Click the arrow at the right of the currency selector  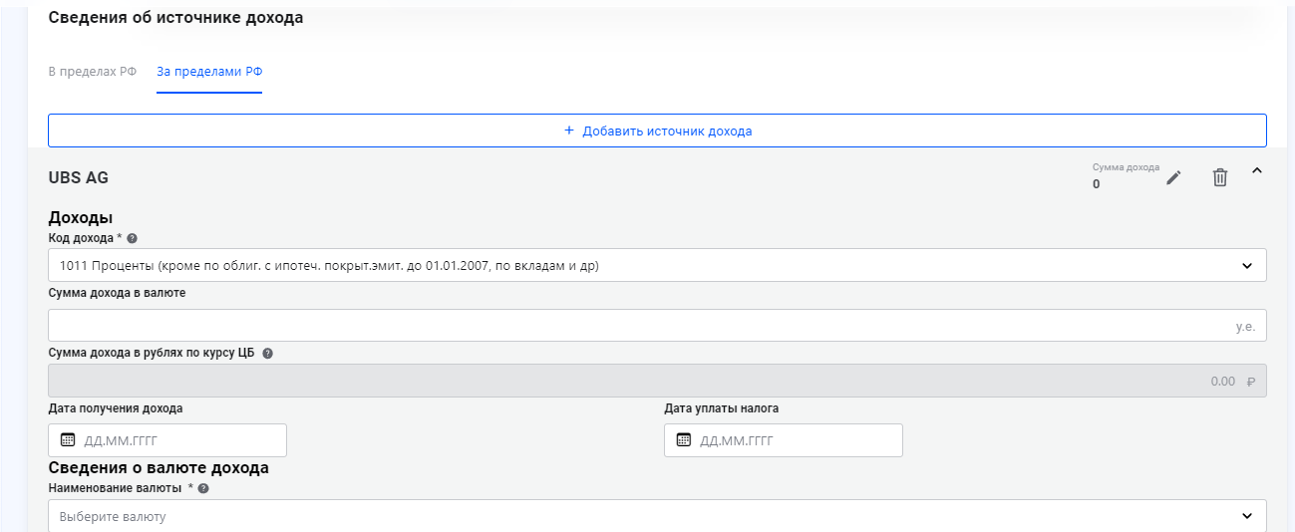pos(1247,516)
